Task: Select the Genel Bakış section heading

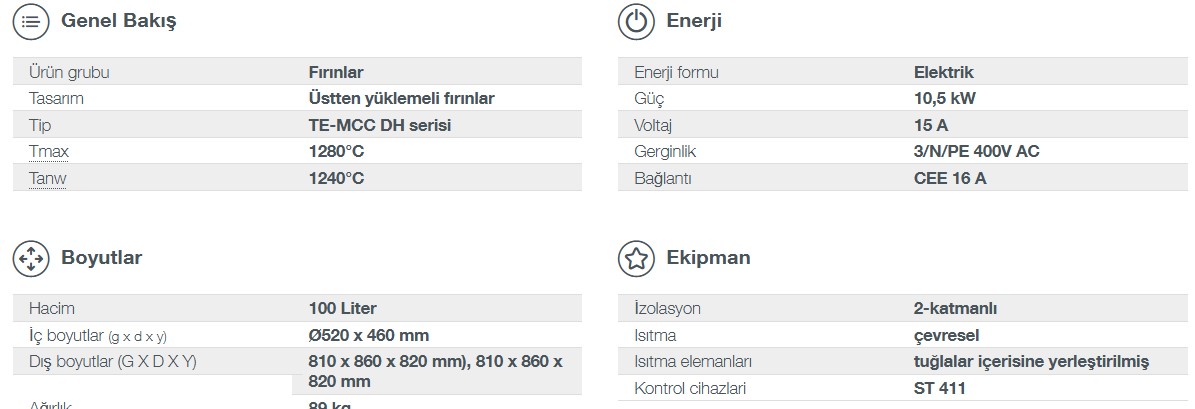Action: coord(118,21)
